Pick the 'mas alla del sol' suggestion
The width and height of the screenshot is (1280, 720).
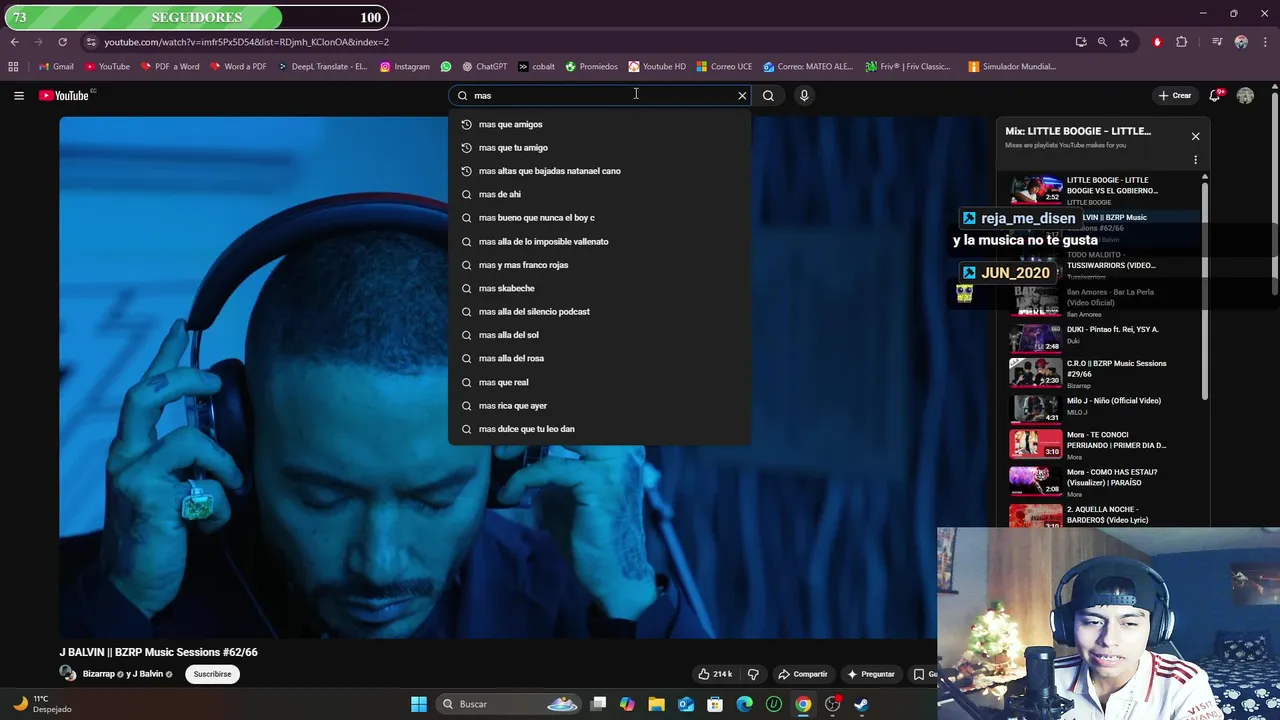[x=600, y=335]
